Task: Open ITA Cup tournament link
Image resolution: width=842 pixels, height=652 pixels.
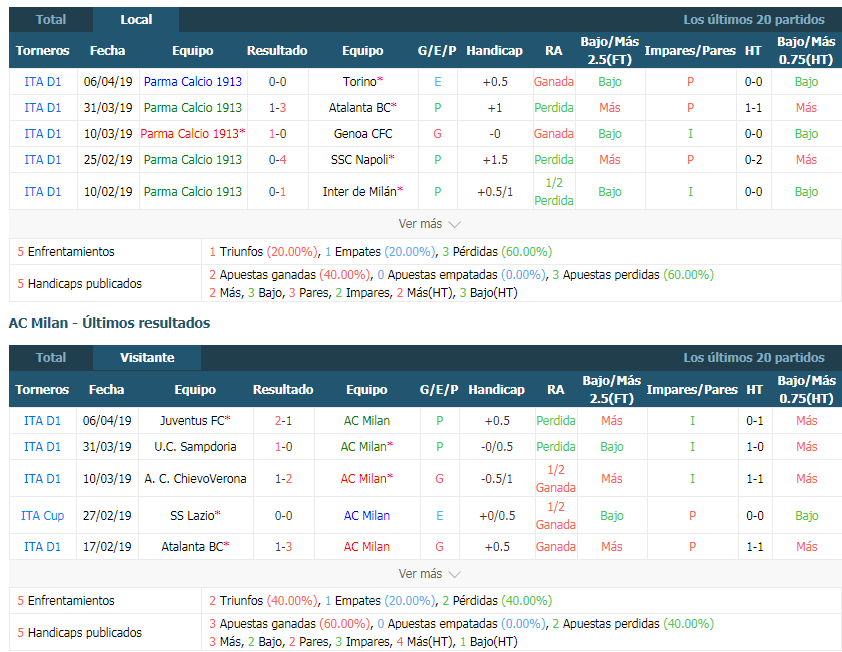Action: pyautogui.click(x=42, y=516)
